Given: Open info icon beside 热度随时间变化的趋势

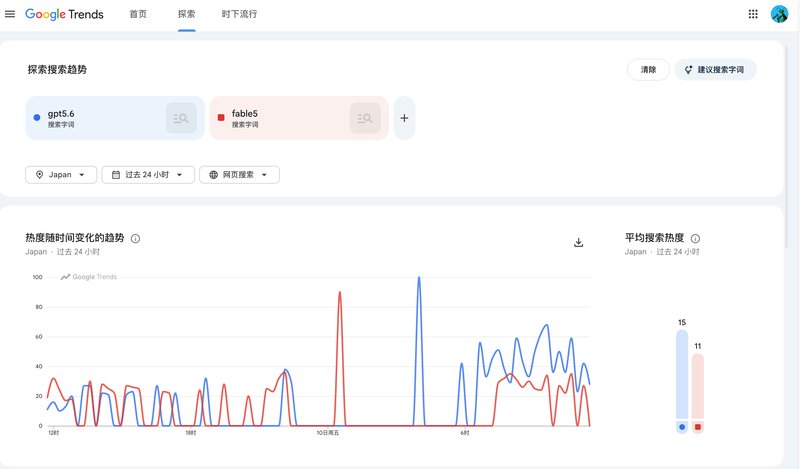Looking at the screenshot, I should (x=135, y=238).
